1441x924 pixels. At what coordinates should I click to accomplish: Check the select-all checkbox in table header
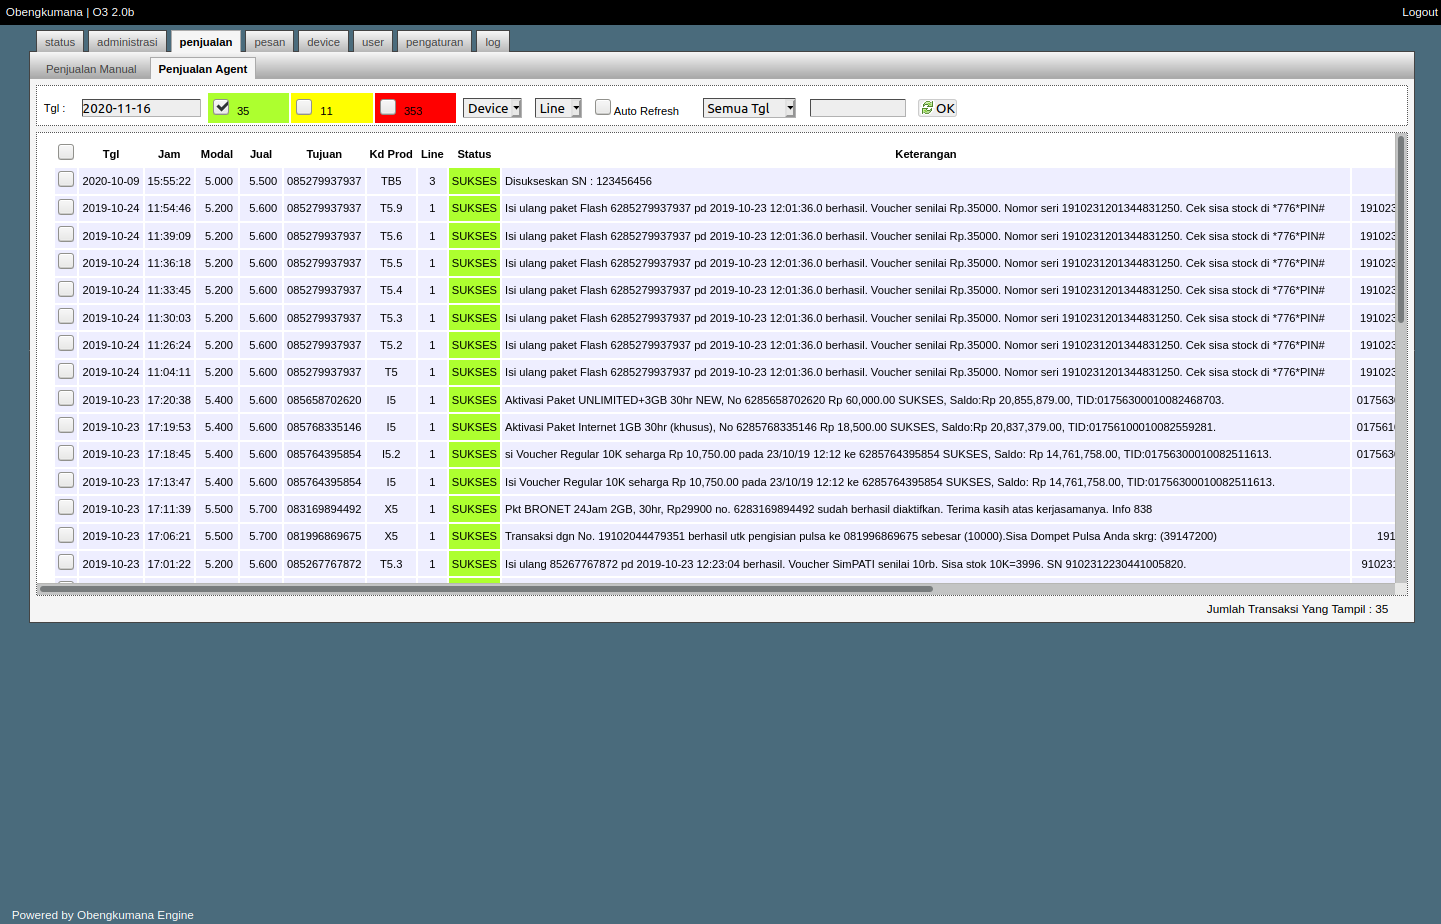(66, 152)
